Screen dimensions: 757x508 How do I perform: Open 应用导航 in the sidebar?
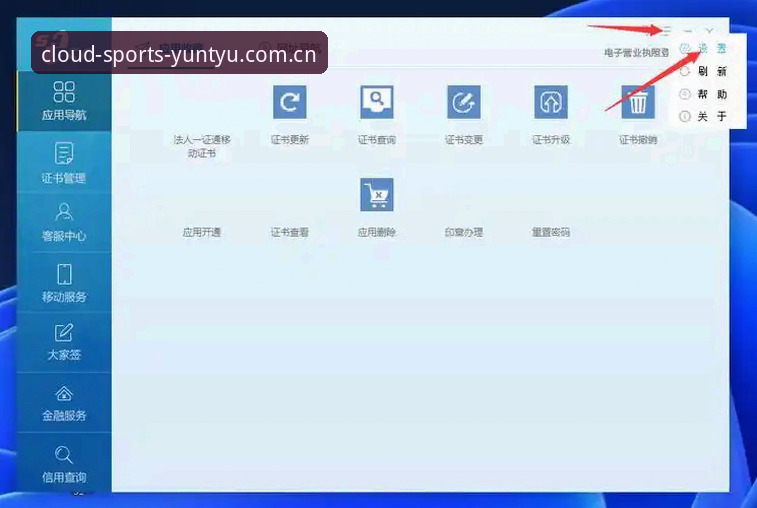pyautogui.click(x=64, y=100)
